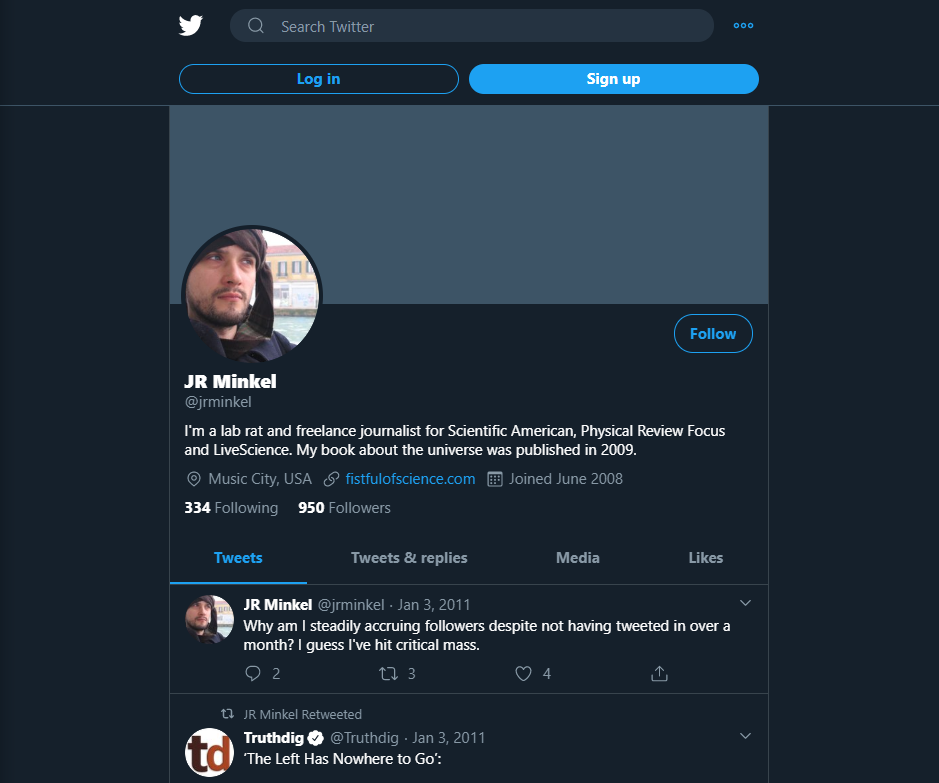Switch to Tweets & replies tab

coord(409,558)
